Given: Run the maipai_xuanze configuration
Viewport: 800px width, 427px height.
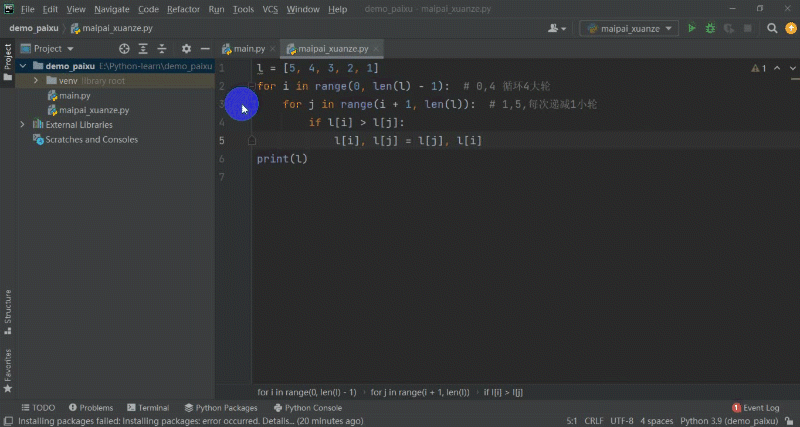Looking at the screenshot, I should [691, 29].
